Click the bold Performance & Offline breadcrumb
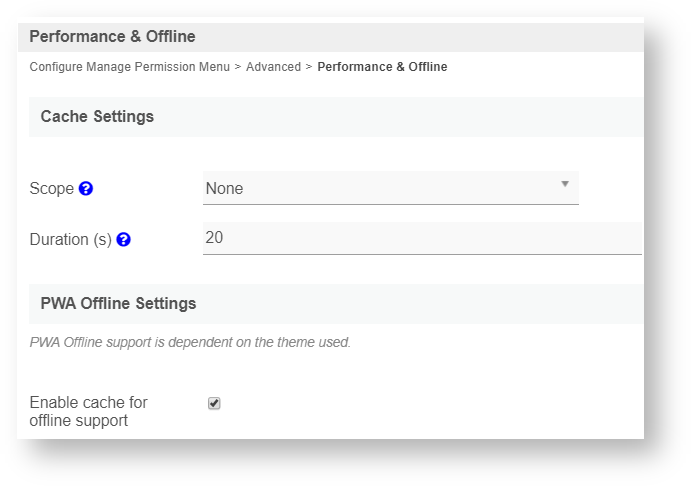Image resolution: width=692 pixels, height=487 pixels. [382, 67]
